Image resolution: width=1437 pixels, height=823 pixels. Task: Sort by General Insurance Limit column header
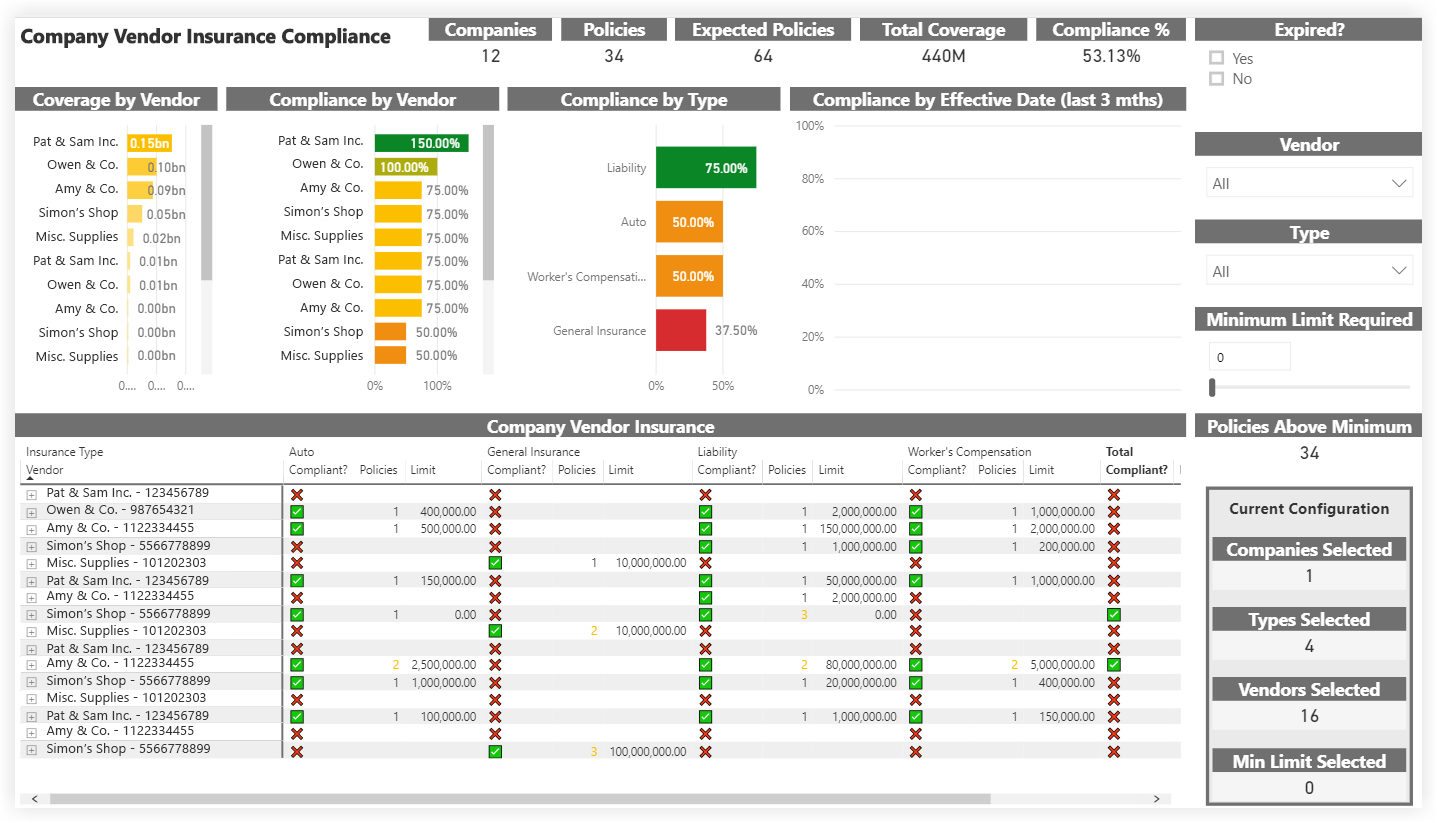(621, 470)
